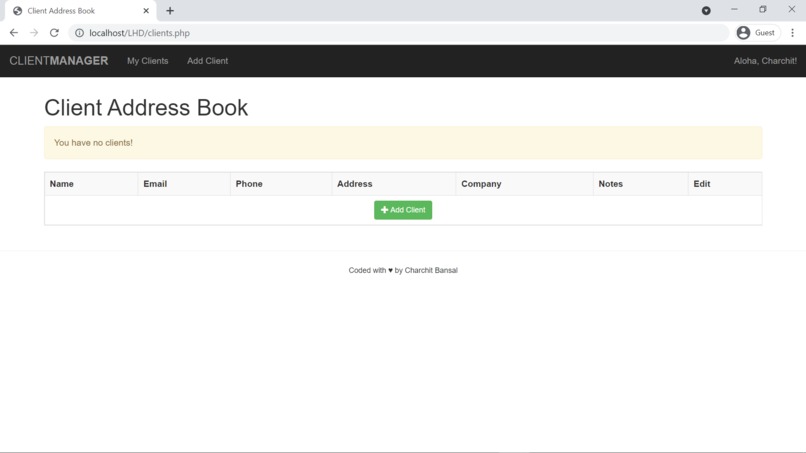Viewport: 806px width, 453px height.
Task: View site information icon in address bar
Action: pyautogui.click(x=79, y=33)
